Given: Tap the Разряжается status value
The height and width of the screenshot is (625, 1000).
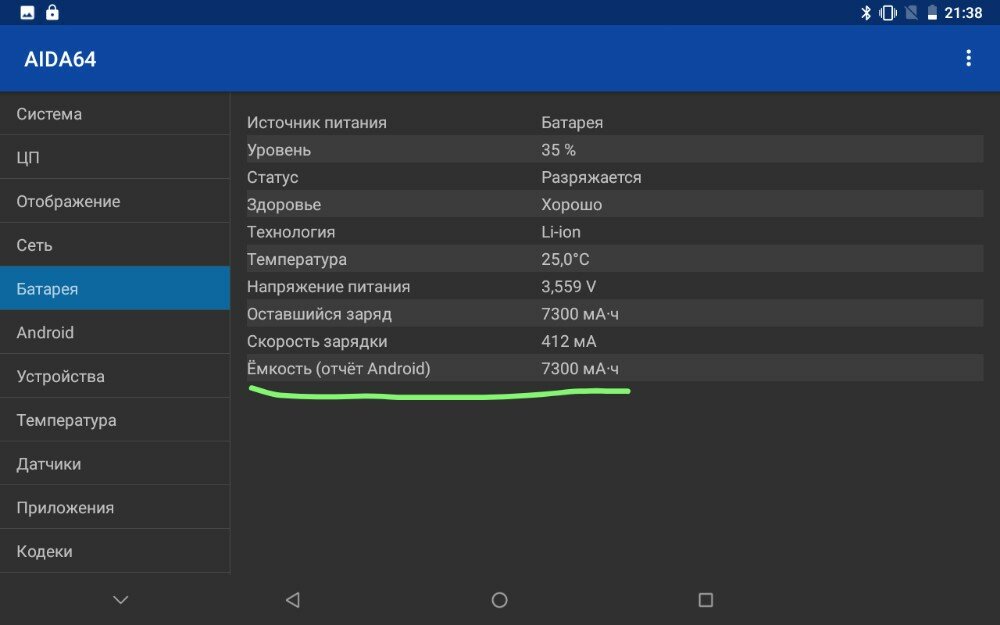Looking at the screenshot, I should [x=591, y=177].
